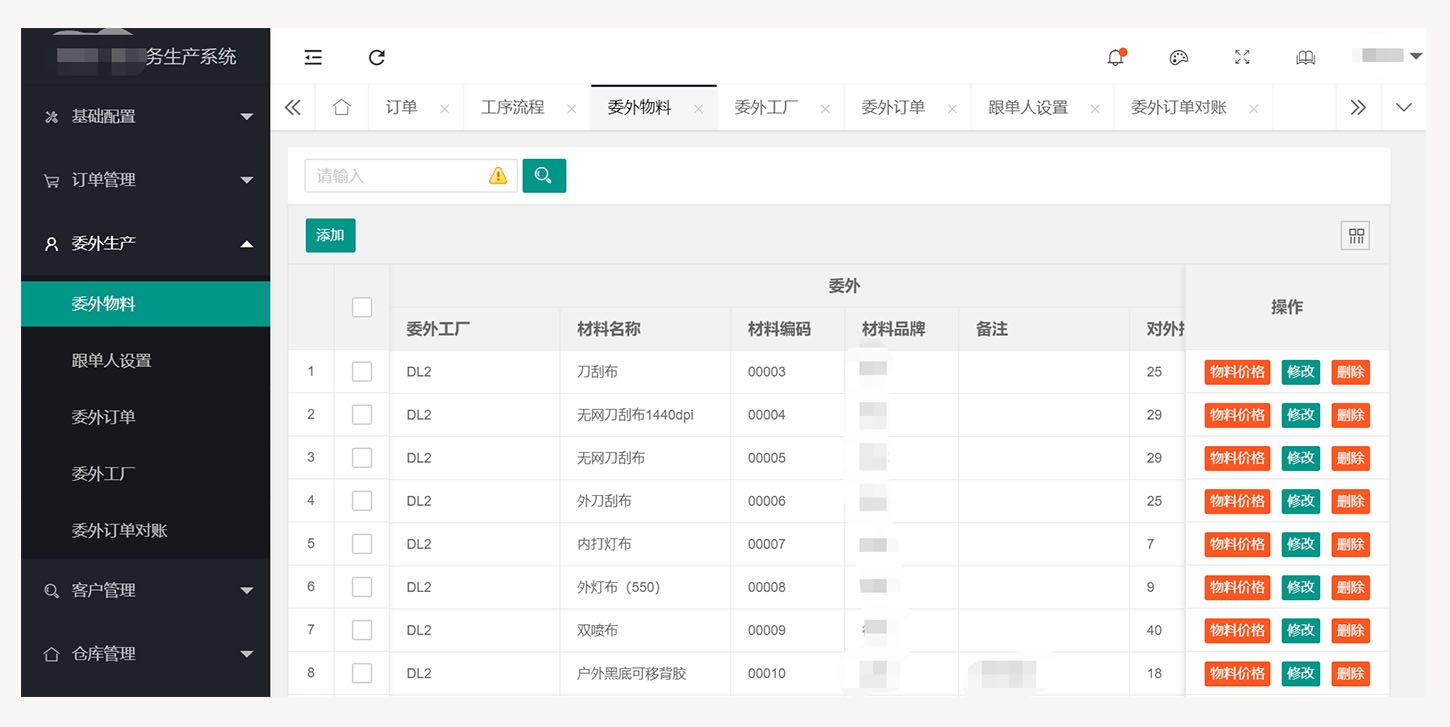Open the book documentation icon

point(1305,58)
